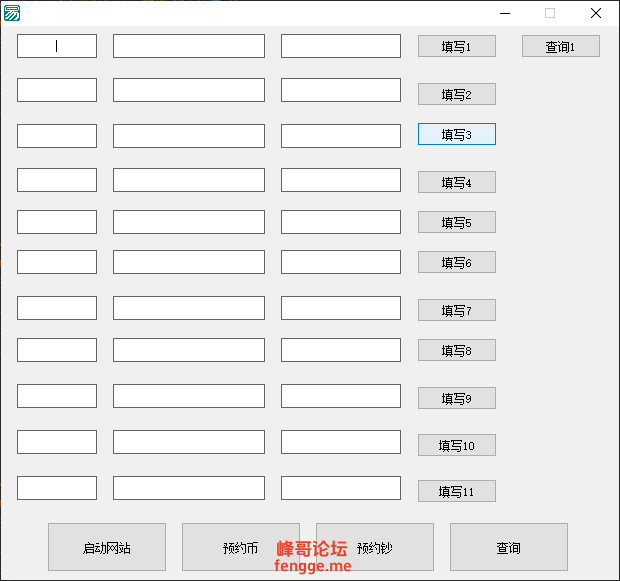Screen dimensions: 620x581
Task: Click the 填写2 button
Action: 457,94
